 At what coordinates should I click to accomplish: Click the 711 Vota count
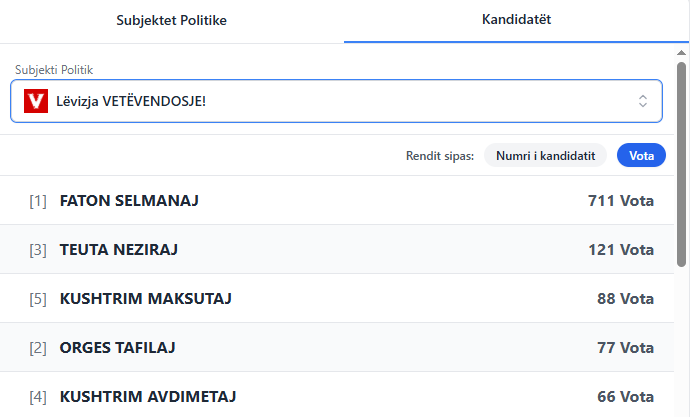pyautogui.click(x=620, y=201)
